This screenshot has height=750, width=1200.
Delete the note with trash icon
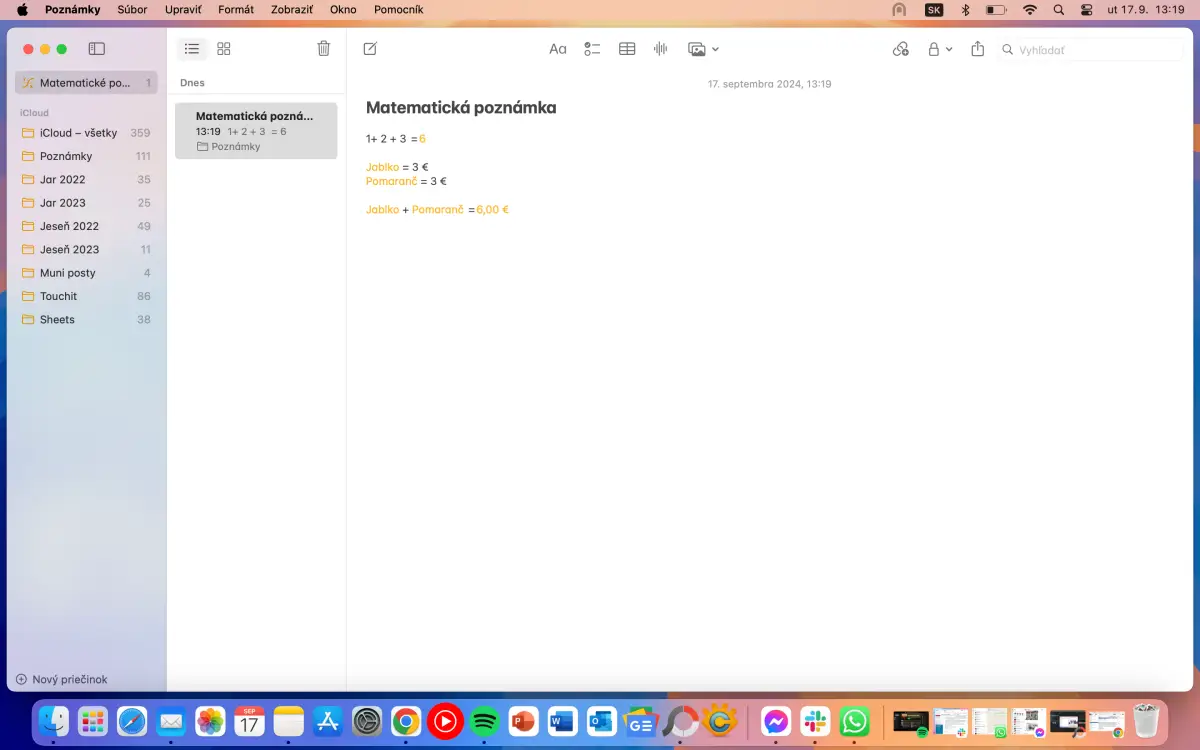[323, 49]
